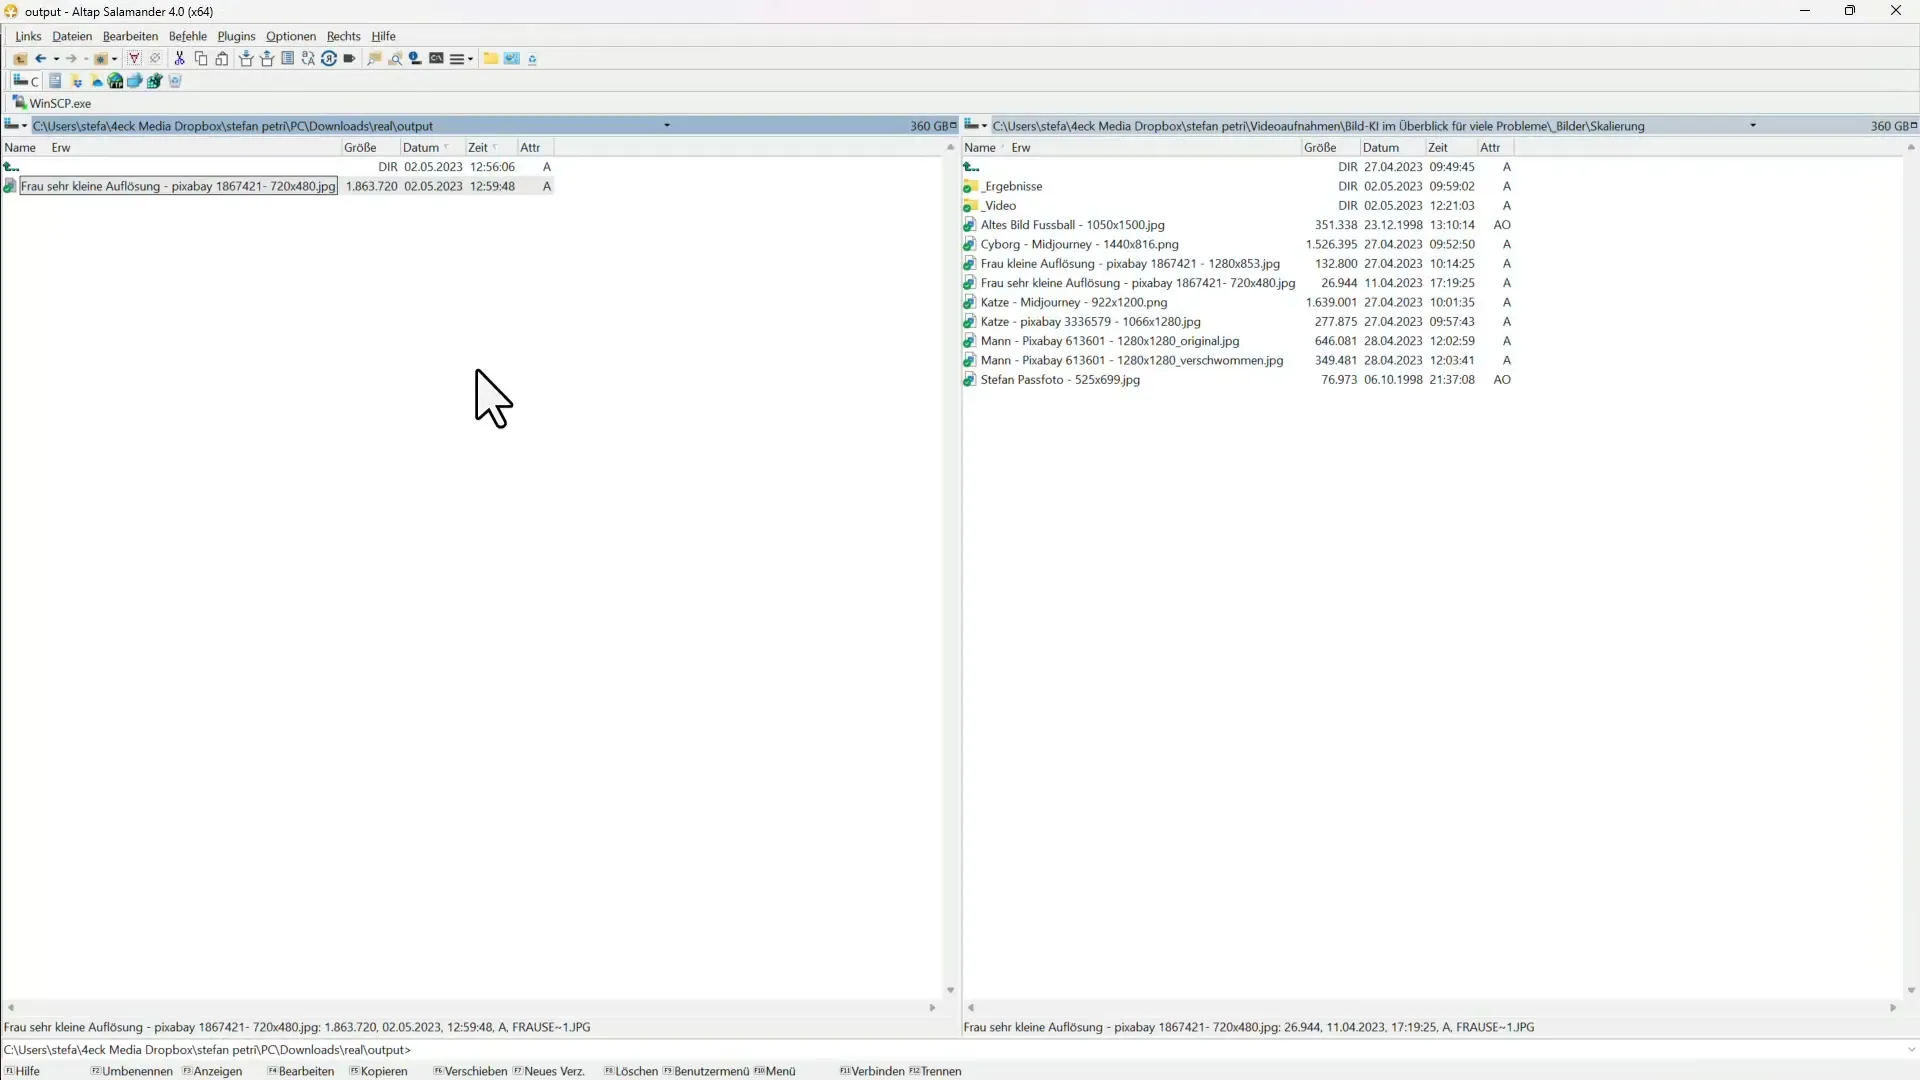Click the yellow new folder icon
The width and height of the screenshot is (1920, 1080).
491,59
